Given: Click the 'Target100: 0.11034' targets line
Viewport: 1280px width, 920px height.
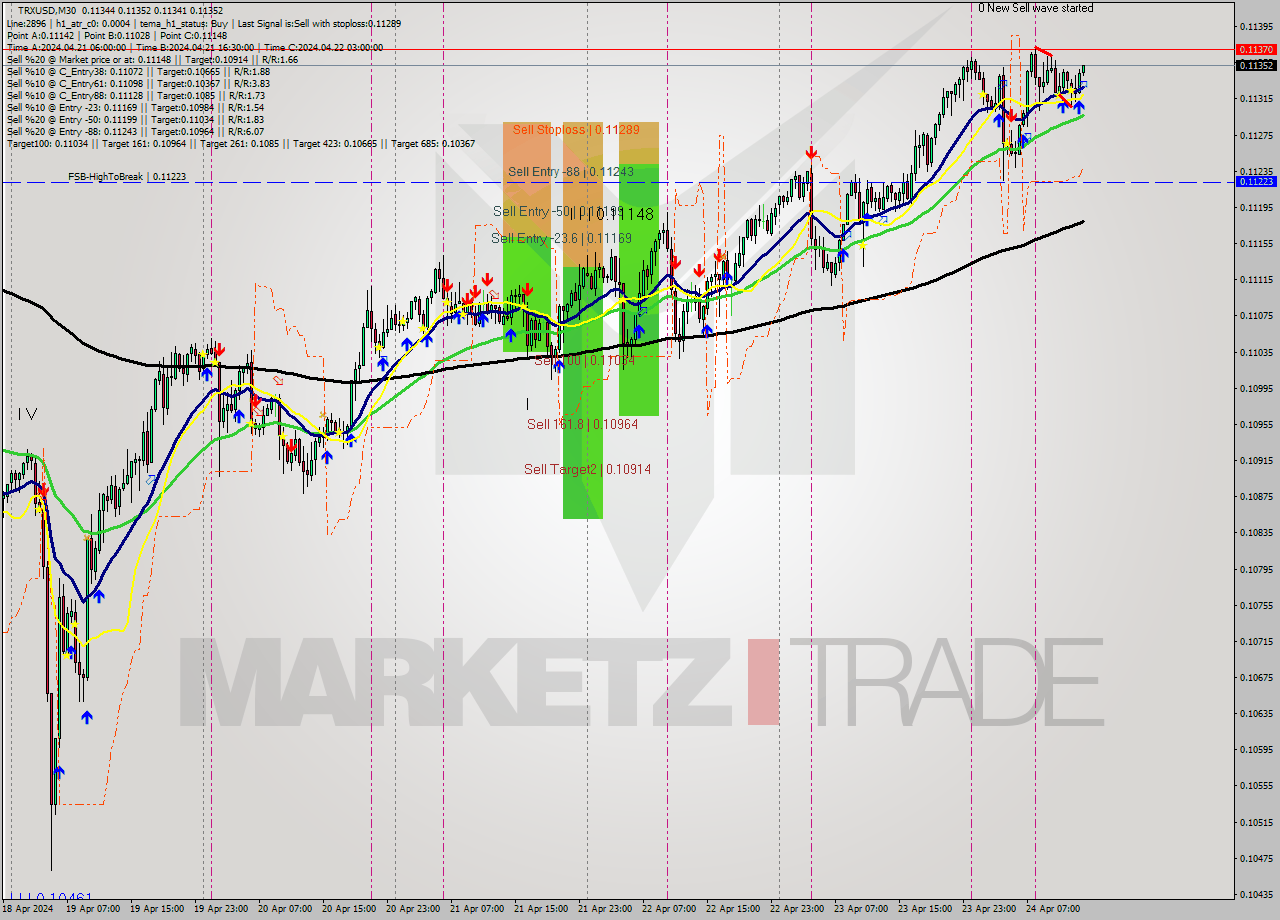Looking at the screenshot, I should click(x=240, y=143).
